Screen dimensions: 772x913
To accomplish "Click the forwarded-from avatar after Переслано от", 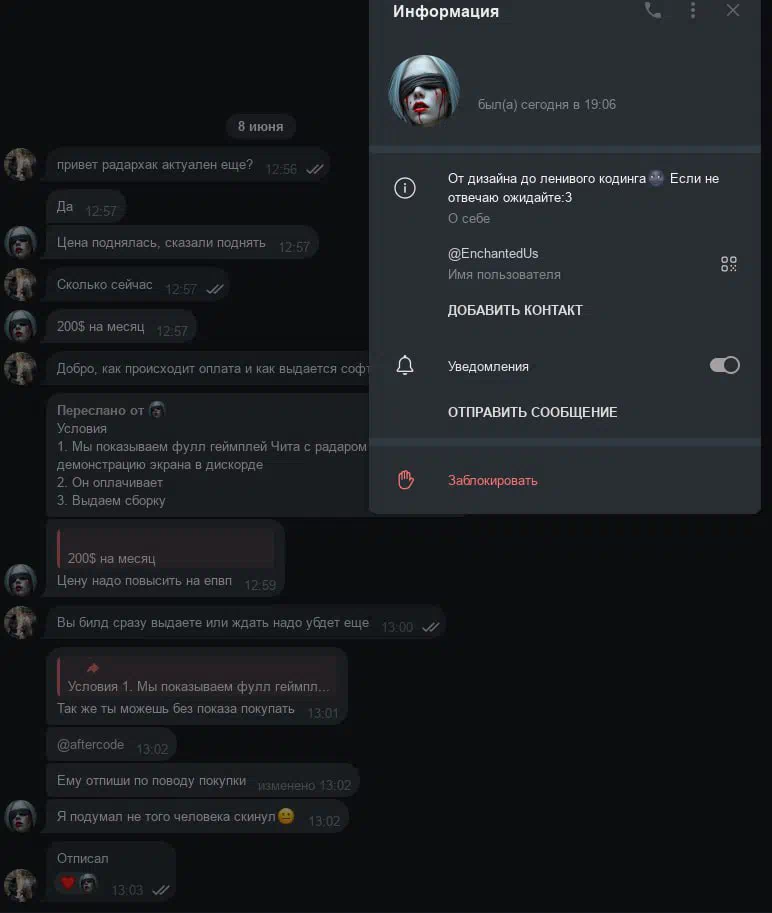I will click(x=157, y=410).
